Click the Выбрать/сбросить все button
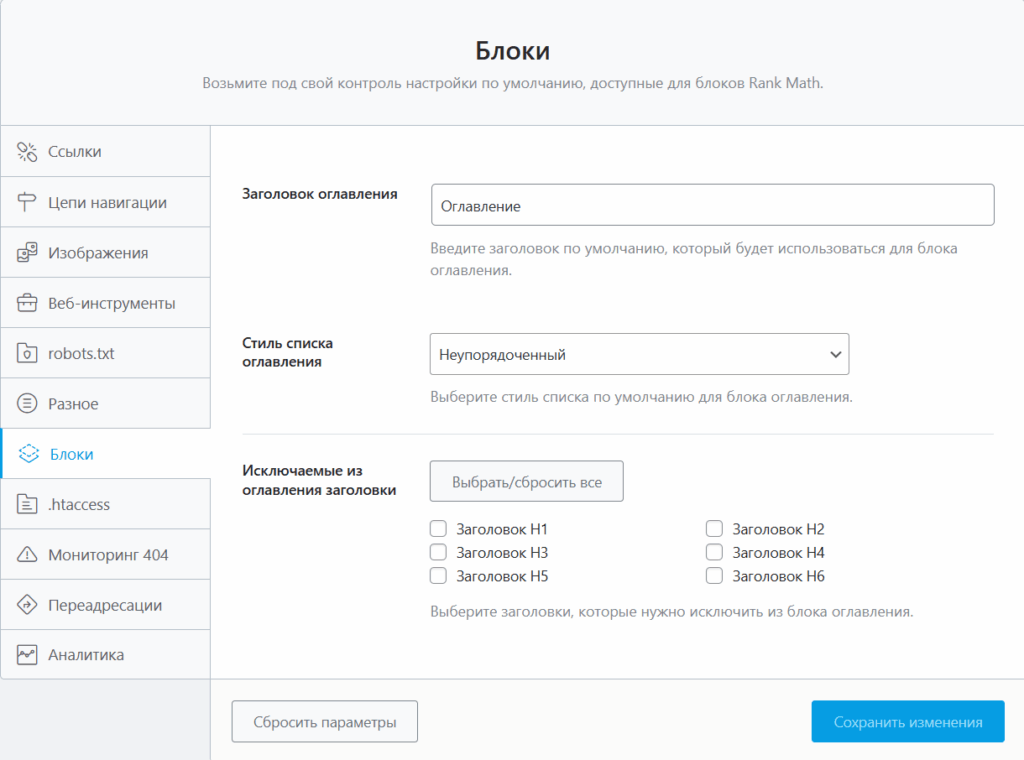The width and height of the screenshot is (1024, 760). 526,482
